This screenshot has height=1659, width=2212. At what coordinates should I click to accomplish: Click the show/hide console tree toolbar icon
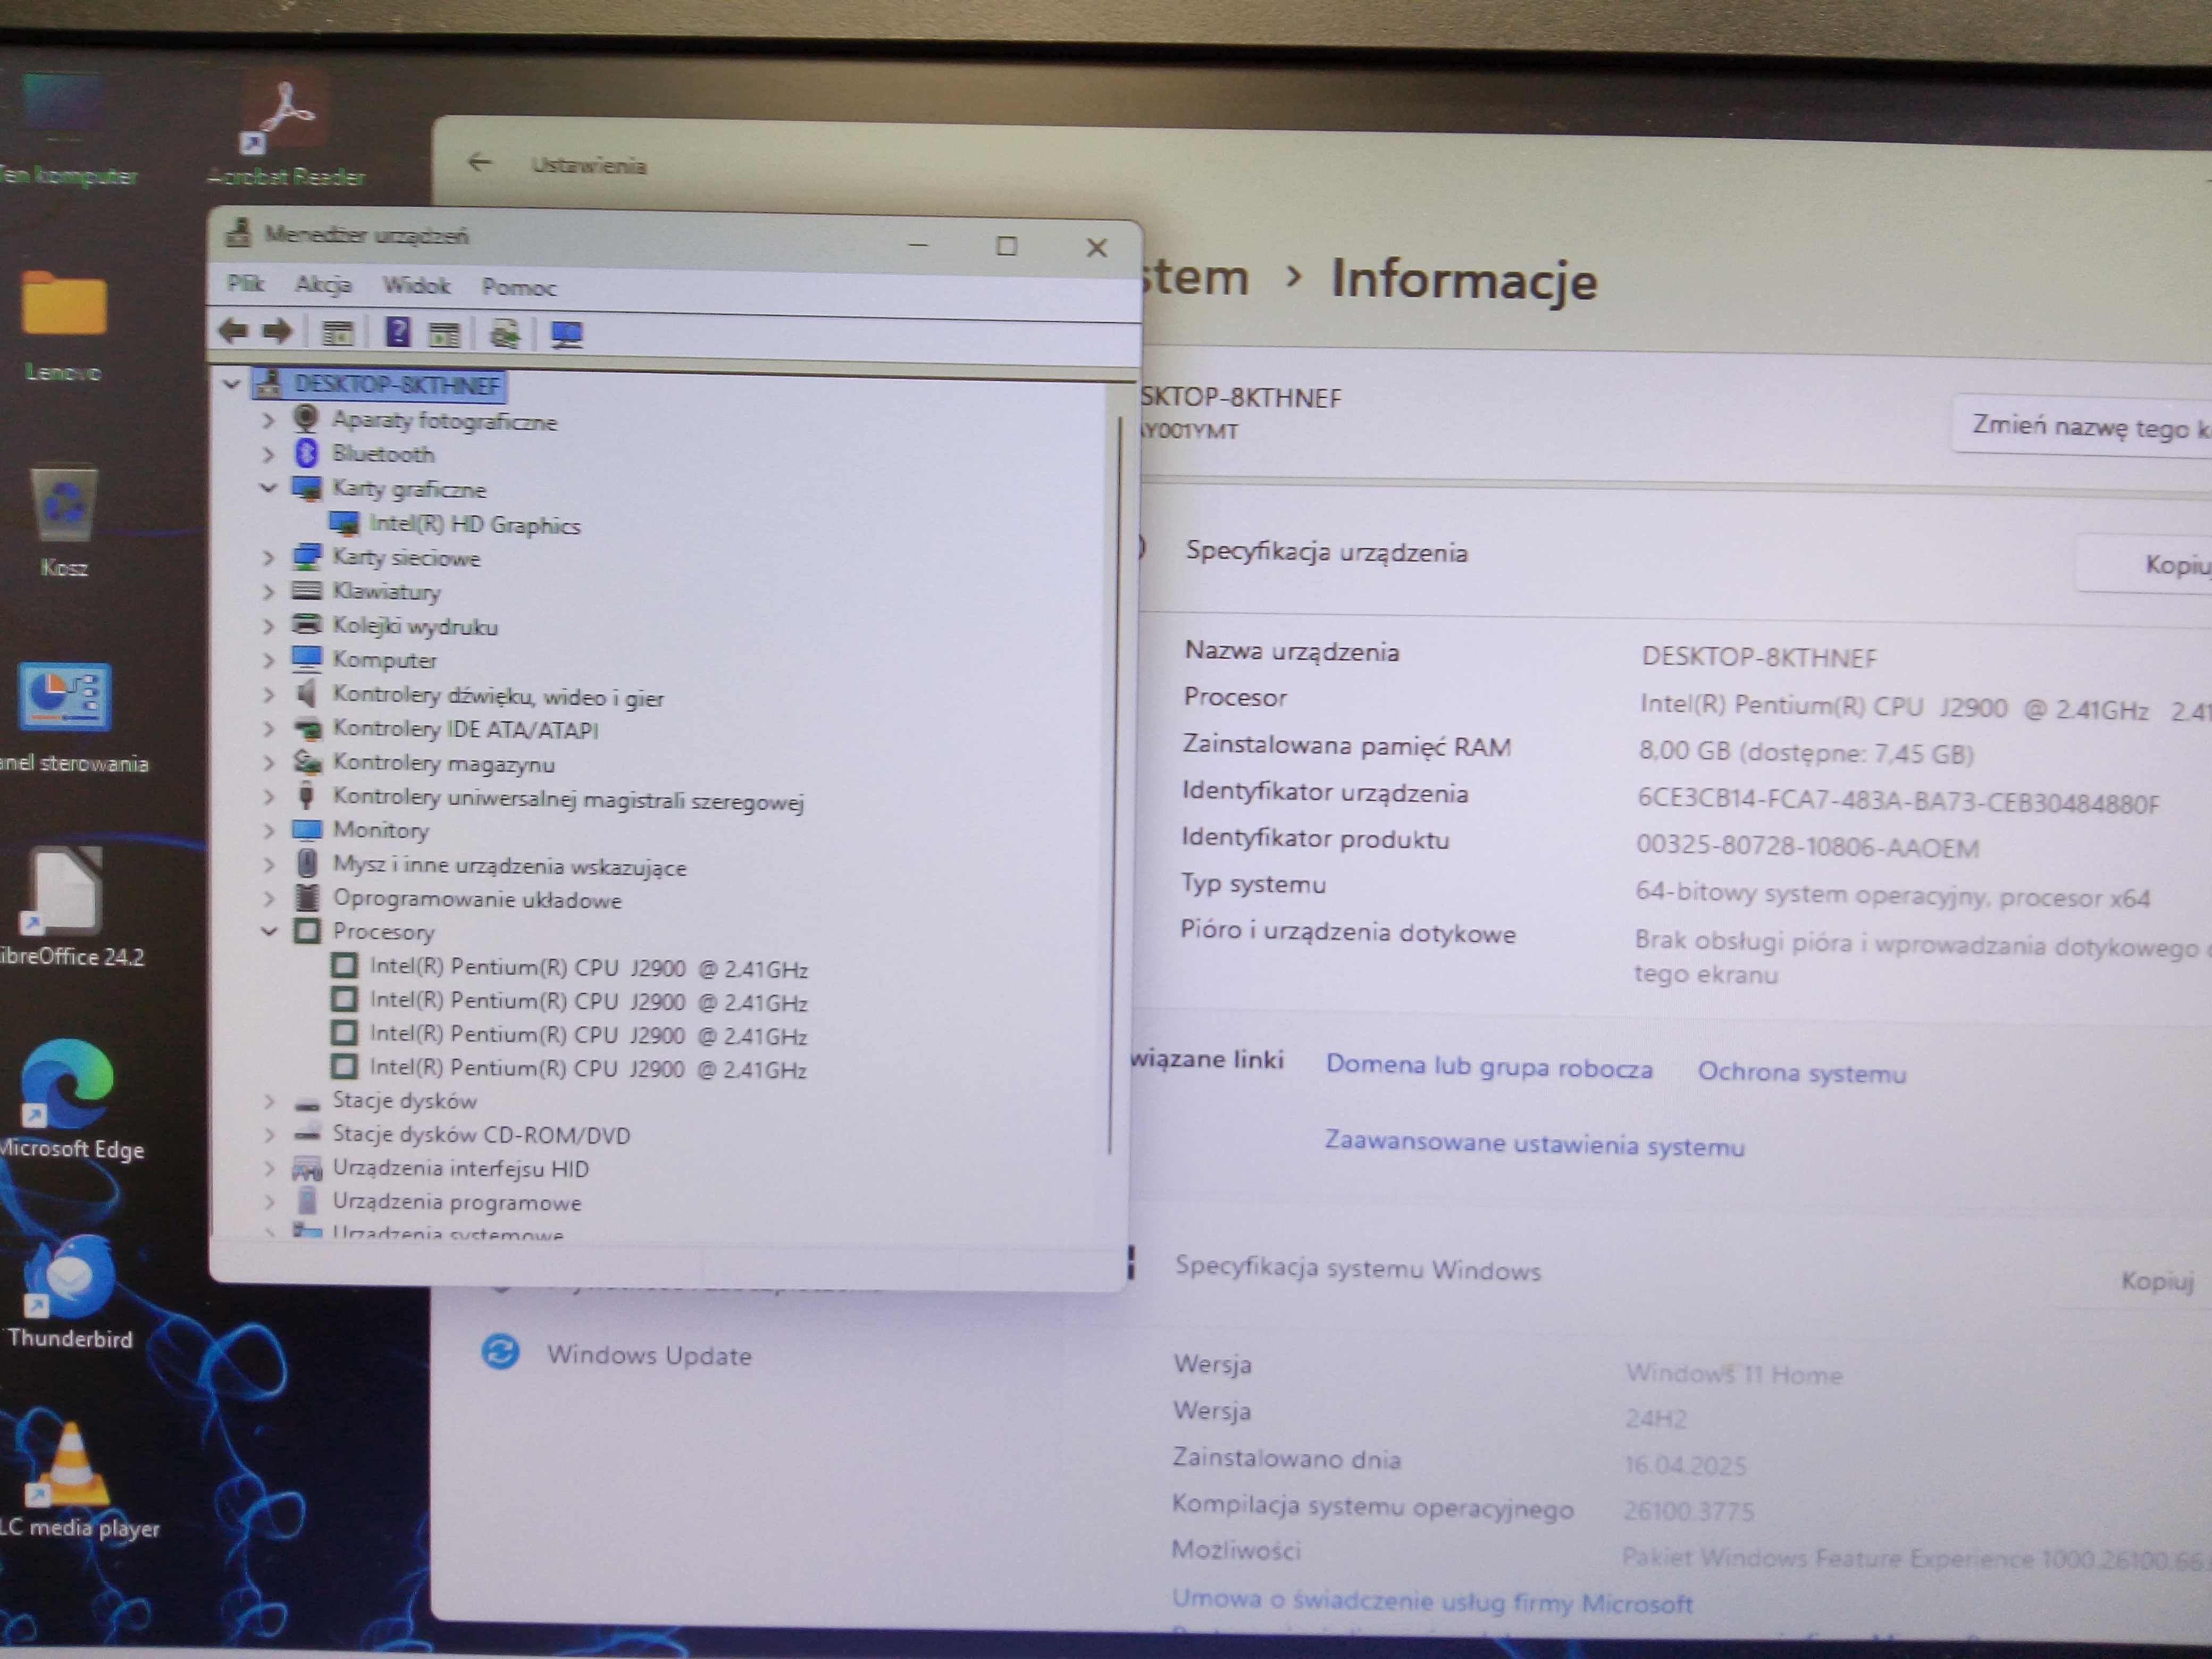[338, 333]
